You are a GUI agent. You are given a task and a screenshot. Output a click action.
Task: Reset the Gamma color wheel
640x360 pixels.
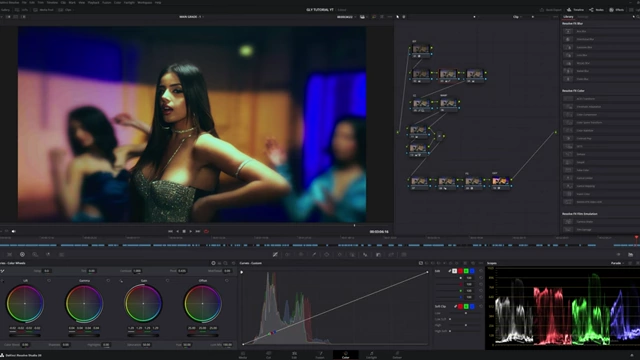pos(108,280)
